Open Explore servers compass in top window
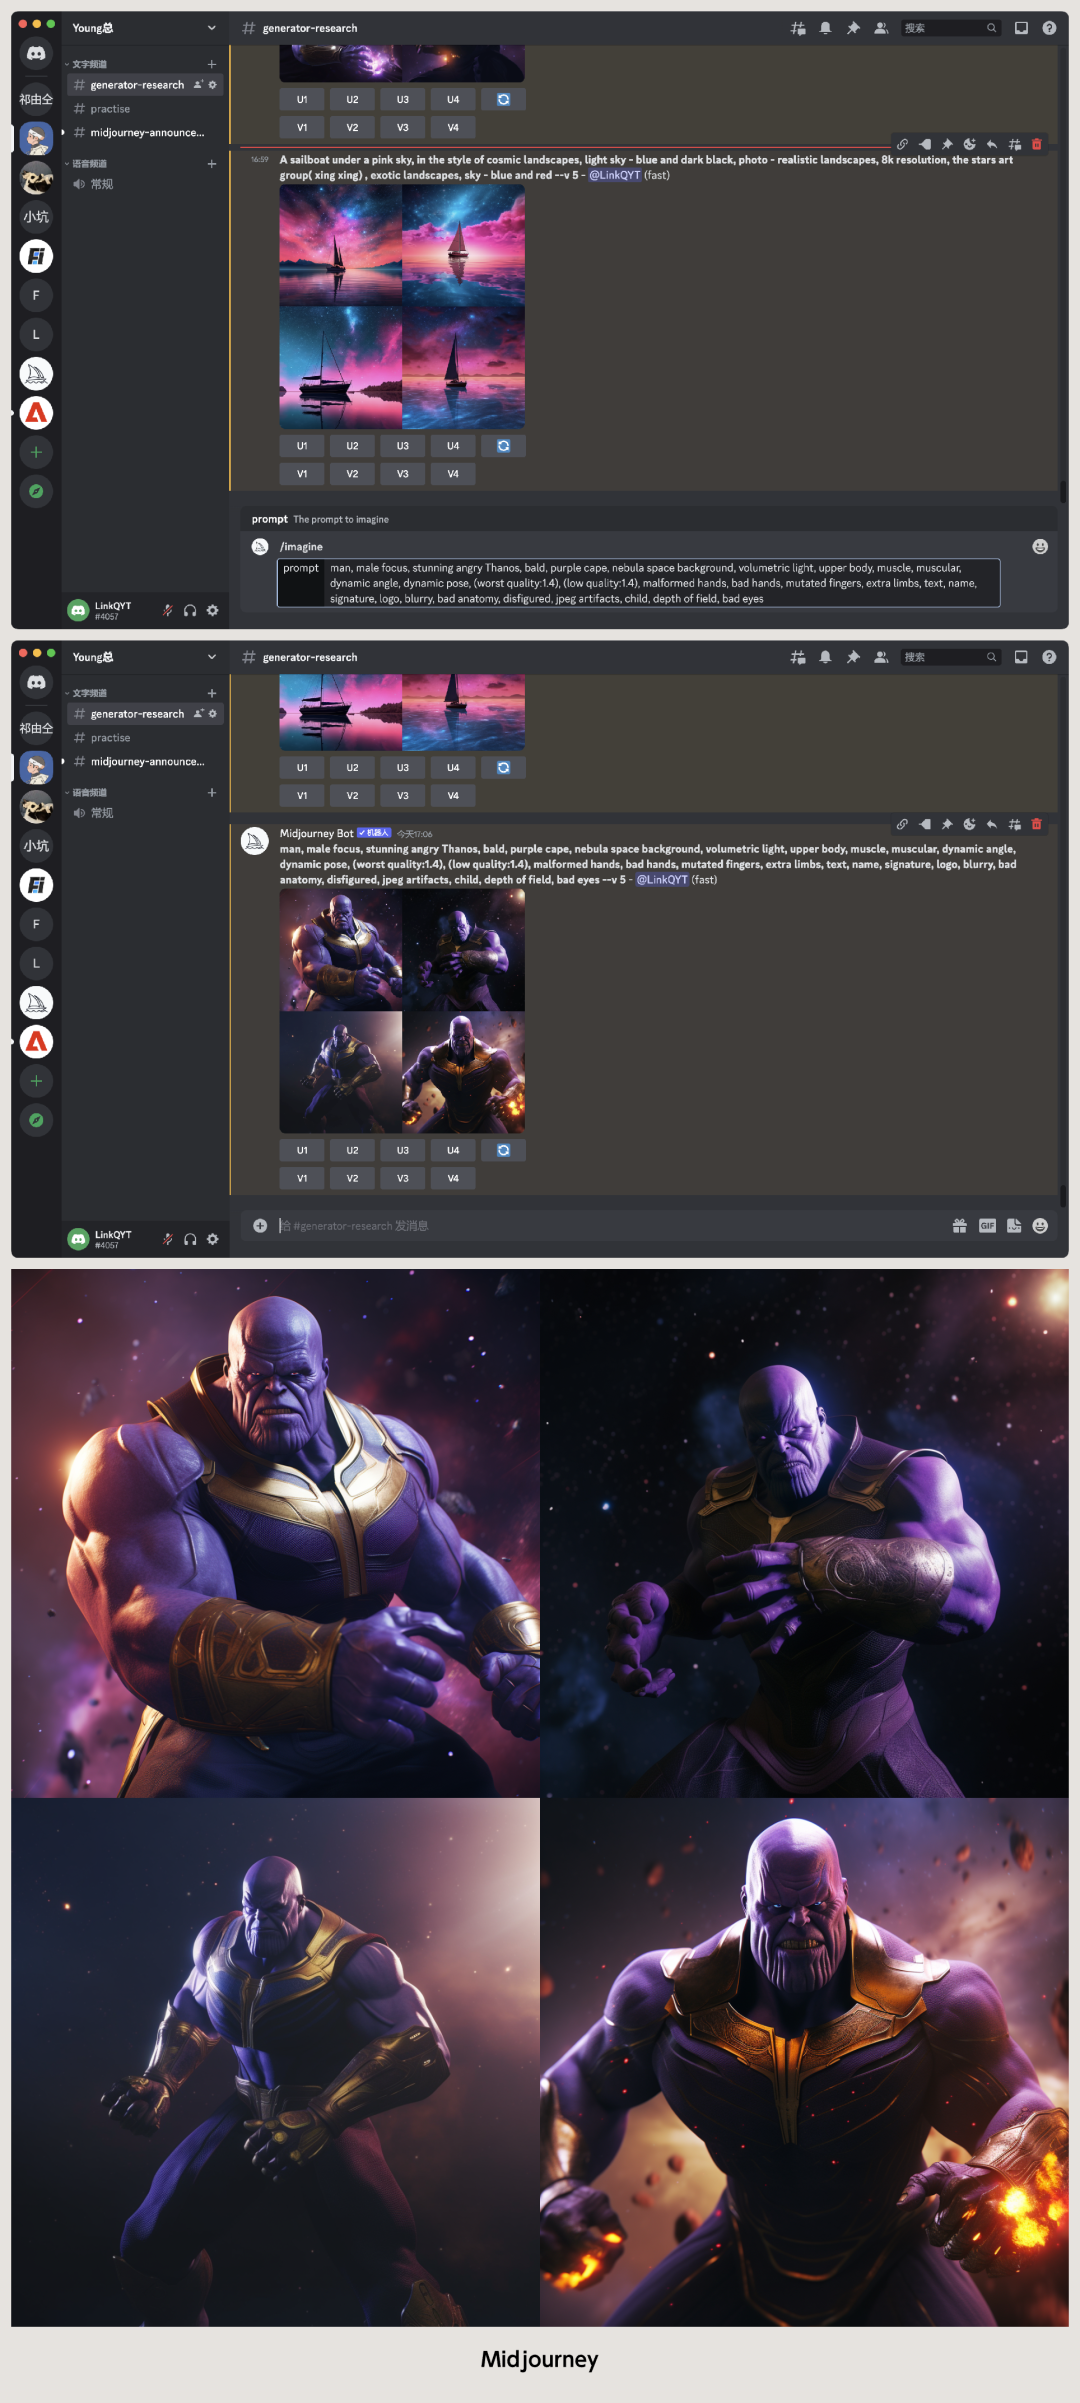The width and height of the screenshot is (1080, 2403). [36, 491]
